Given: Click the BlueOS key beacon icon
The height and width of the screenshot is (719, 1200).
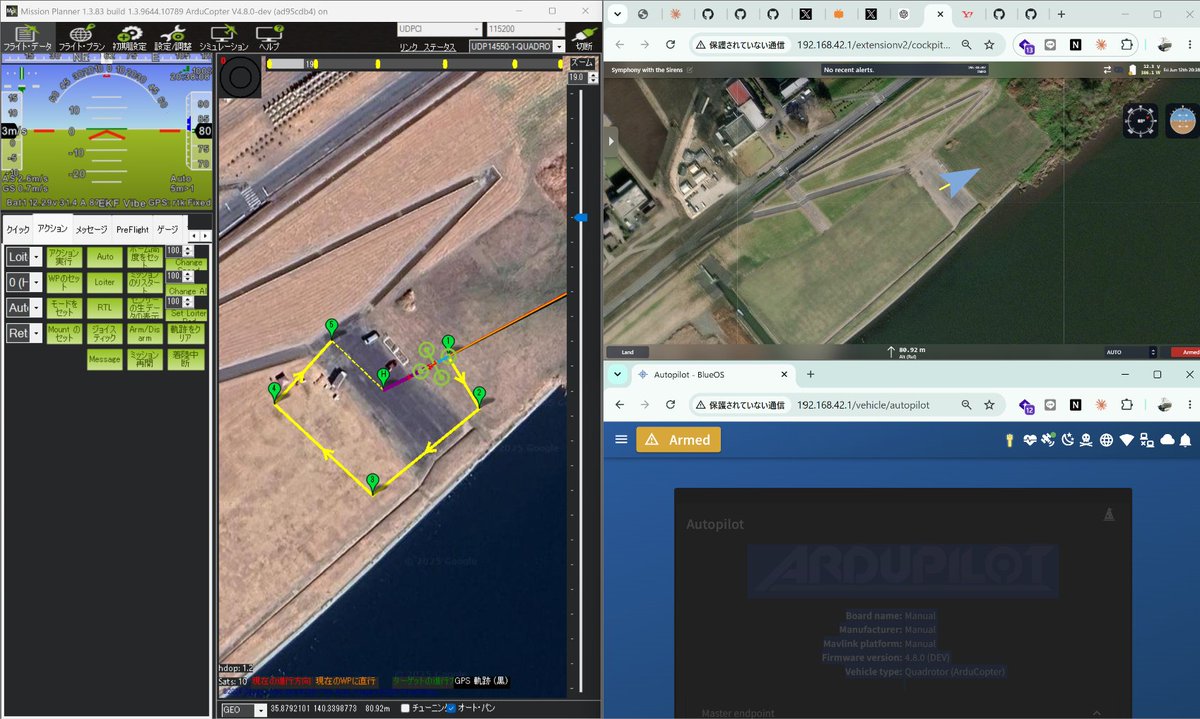Looking at the screenshot, I should coord(1010,440).
